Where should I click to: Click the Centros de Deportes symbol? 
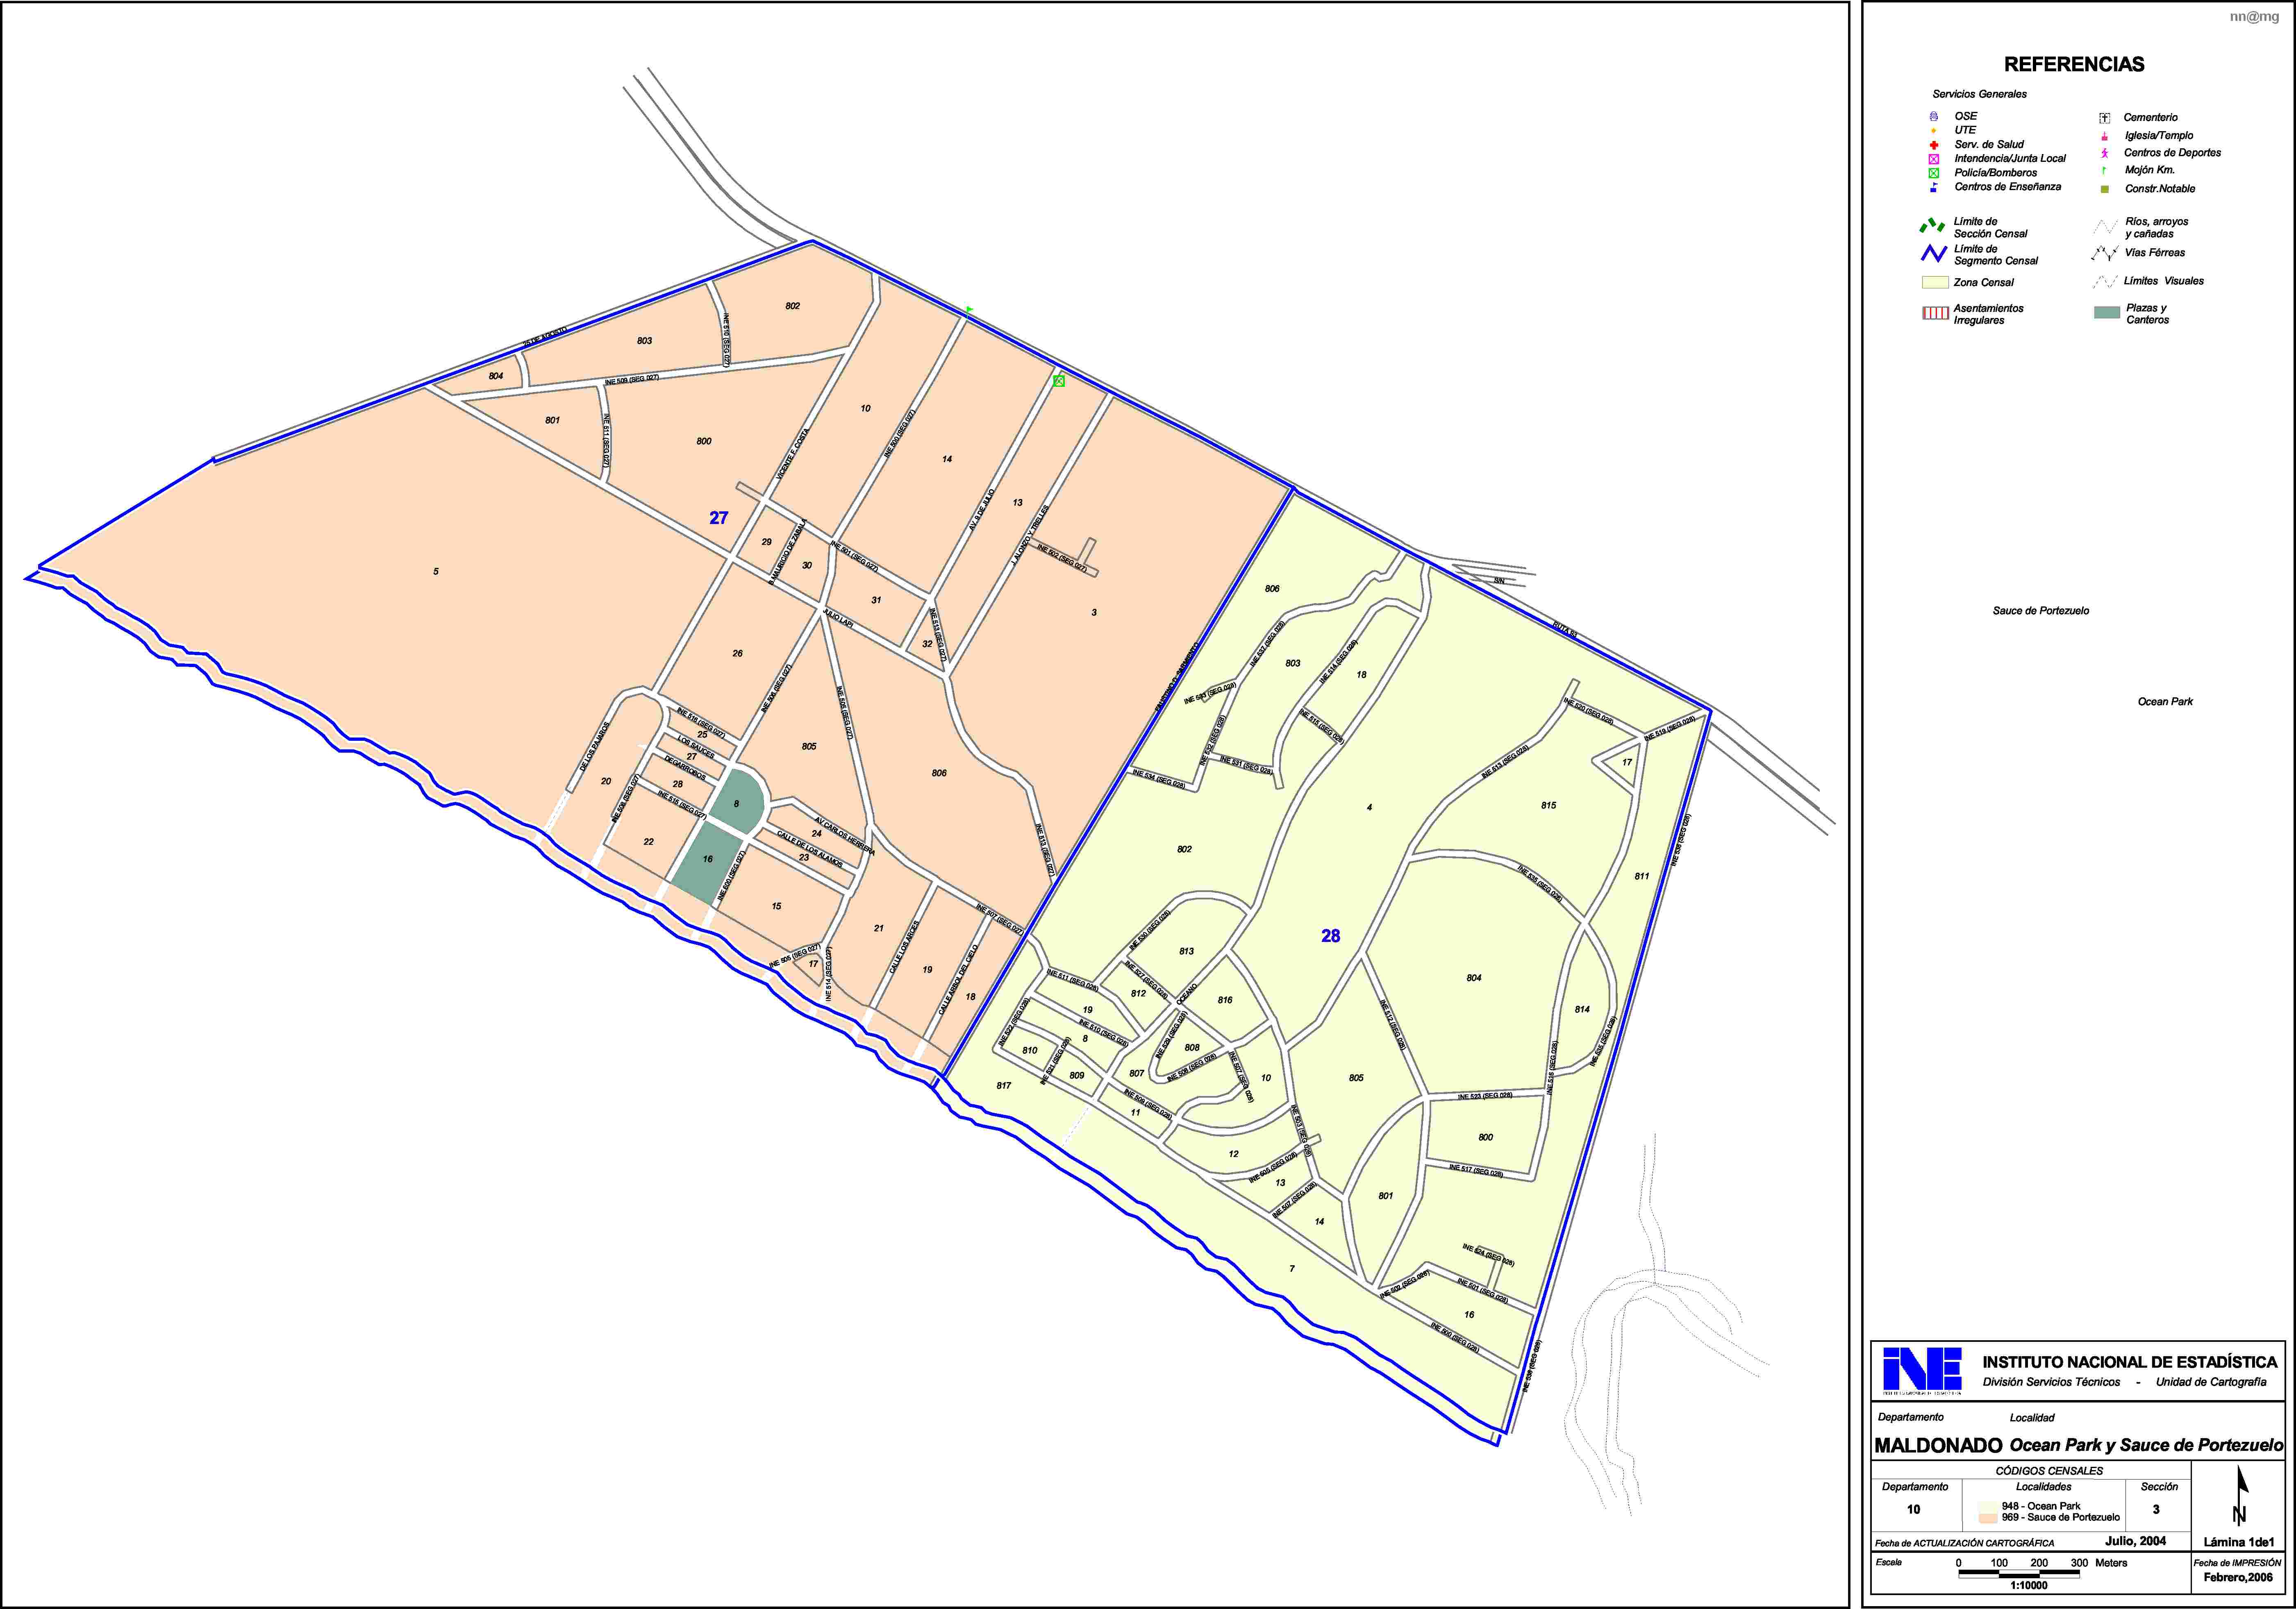click(x=2104, y=153)
